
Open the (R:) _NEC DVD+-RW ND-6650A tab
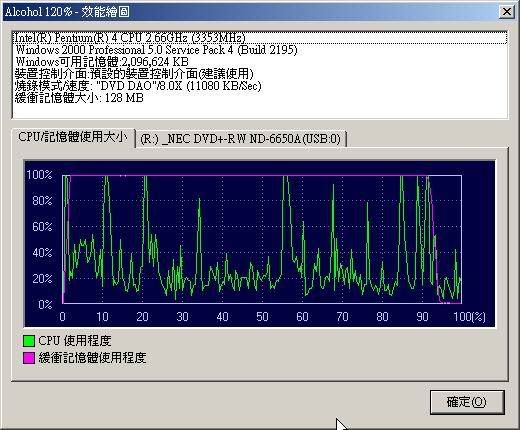pos(241,139)
